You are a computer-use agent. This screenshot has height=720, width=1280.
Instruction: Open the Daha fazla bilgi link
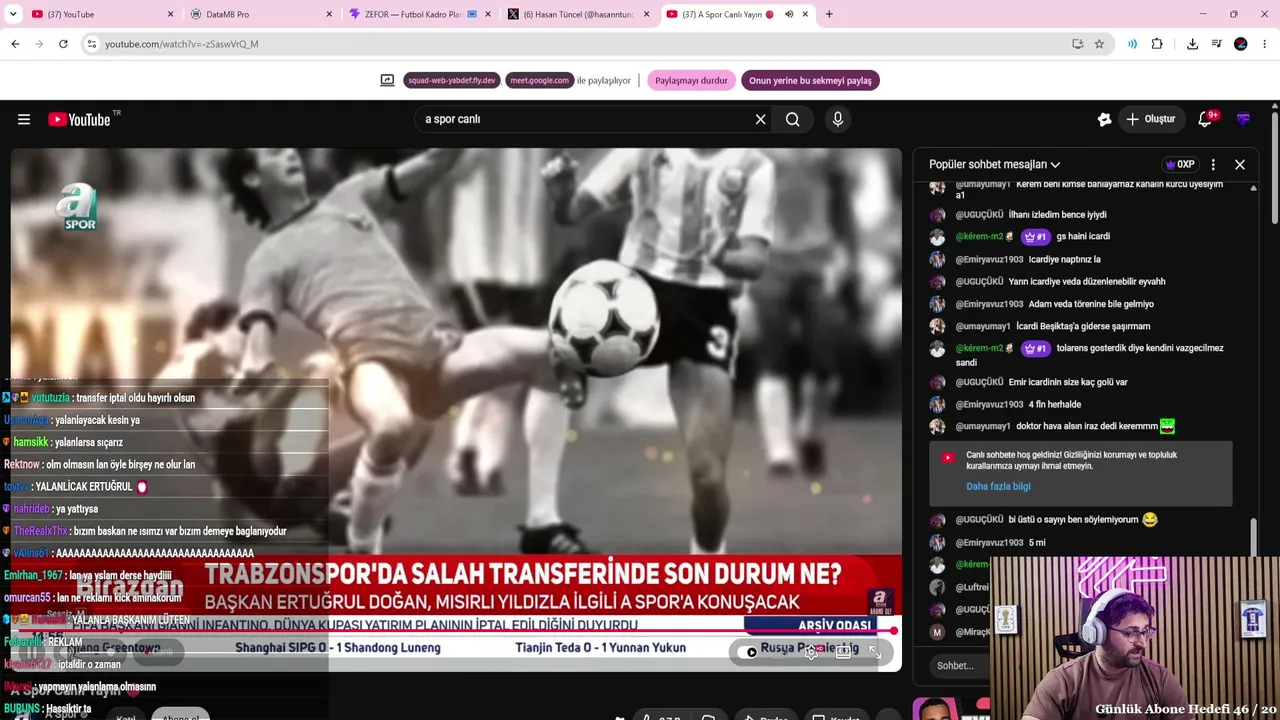point(998,487)
